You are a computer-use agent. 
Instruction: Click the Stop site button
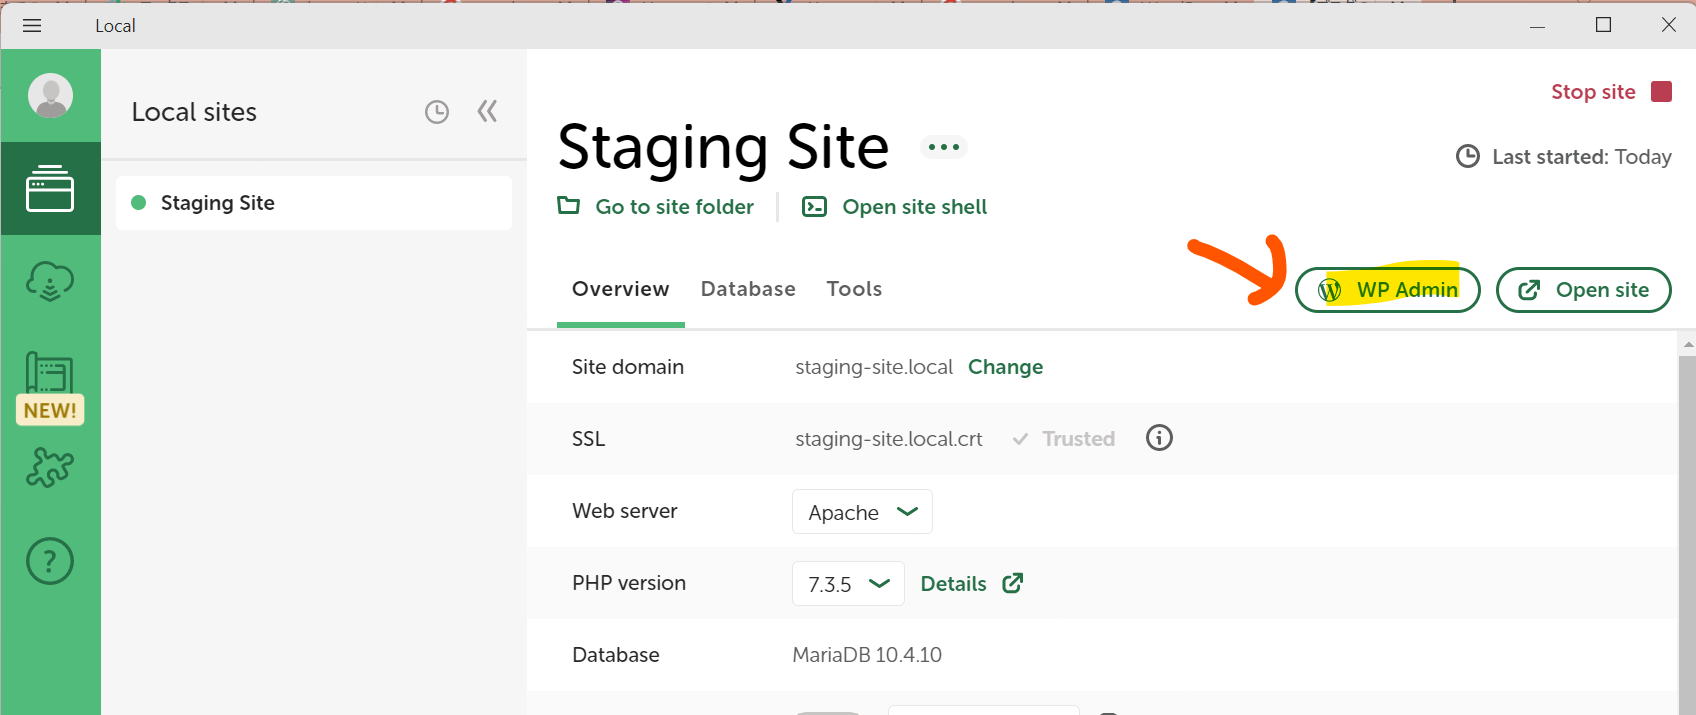pos(1611,92)
